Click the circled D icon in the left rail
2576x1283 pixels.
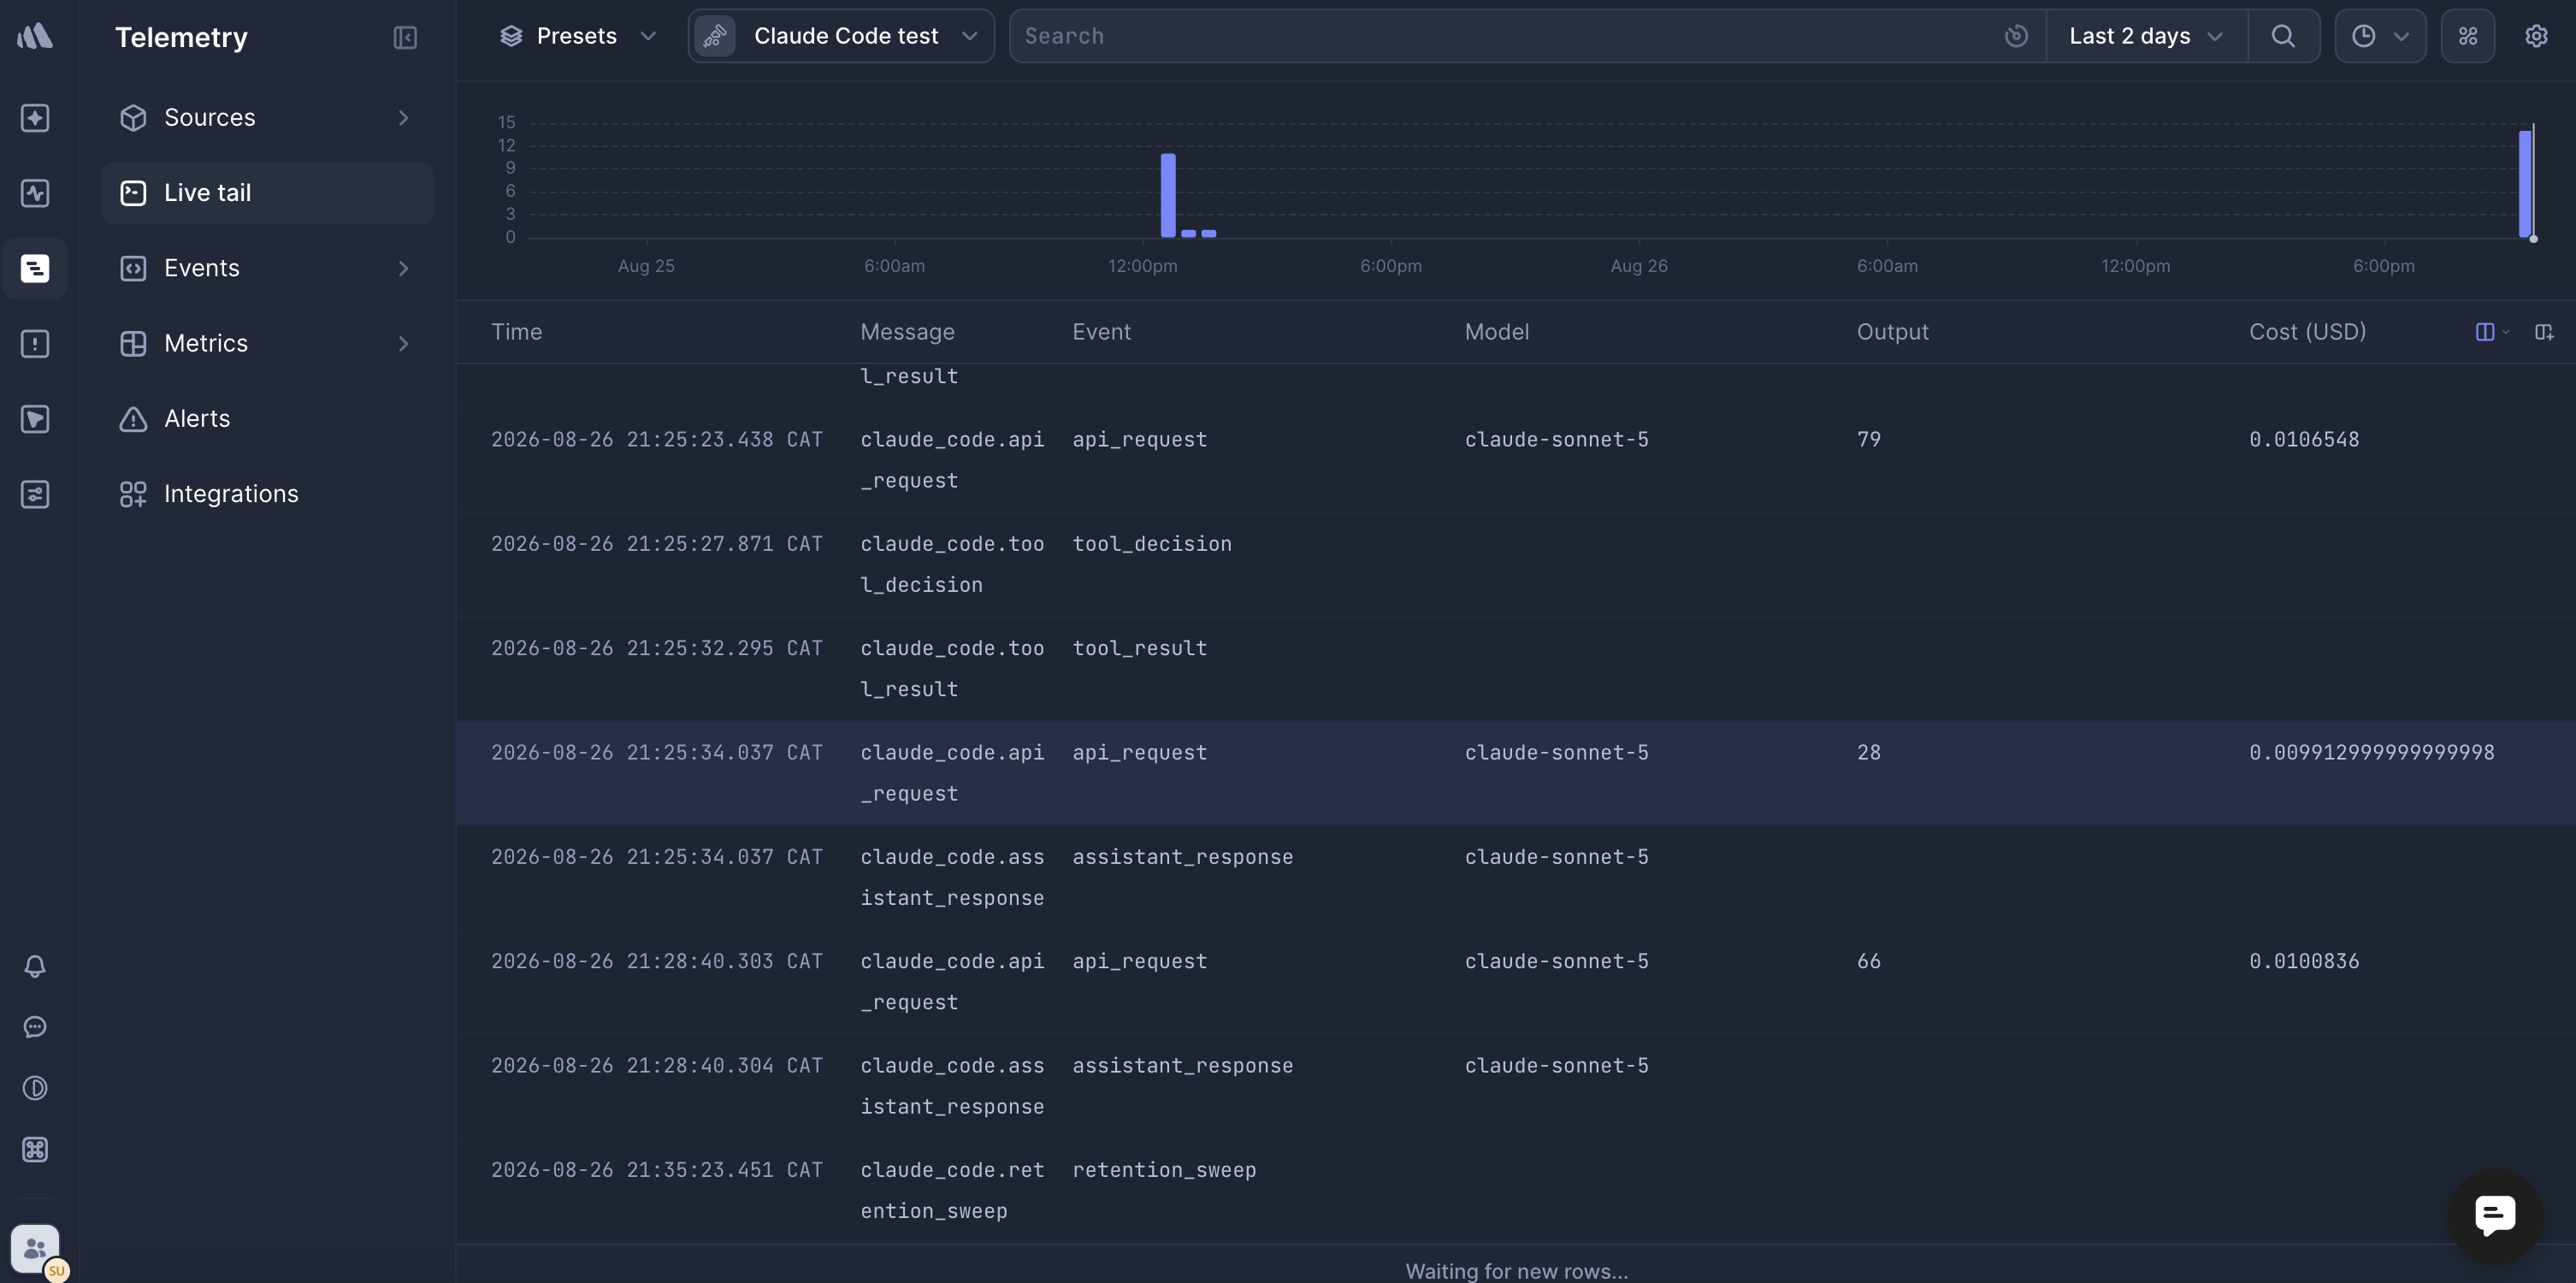click(35, 1088)
